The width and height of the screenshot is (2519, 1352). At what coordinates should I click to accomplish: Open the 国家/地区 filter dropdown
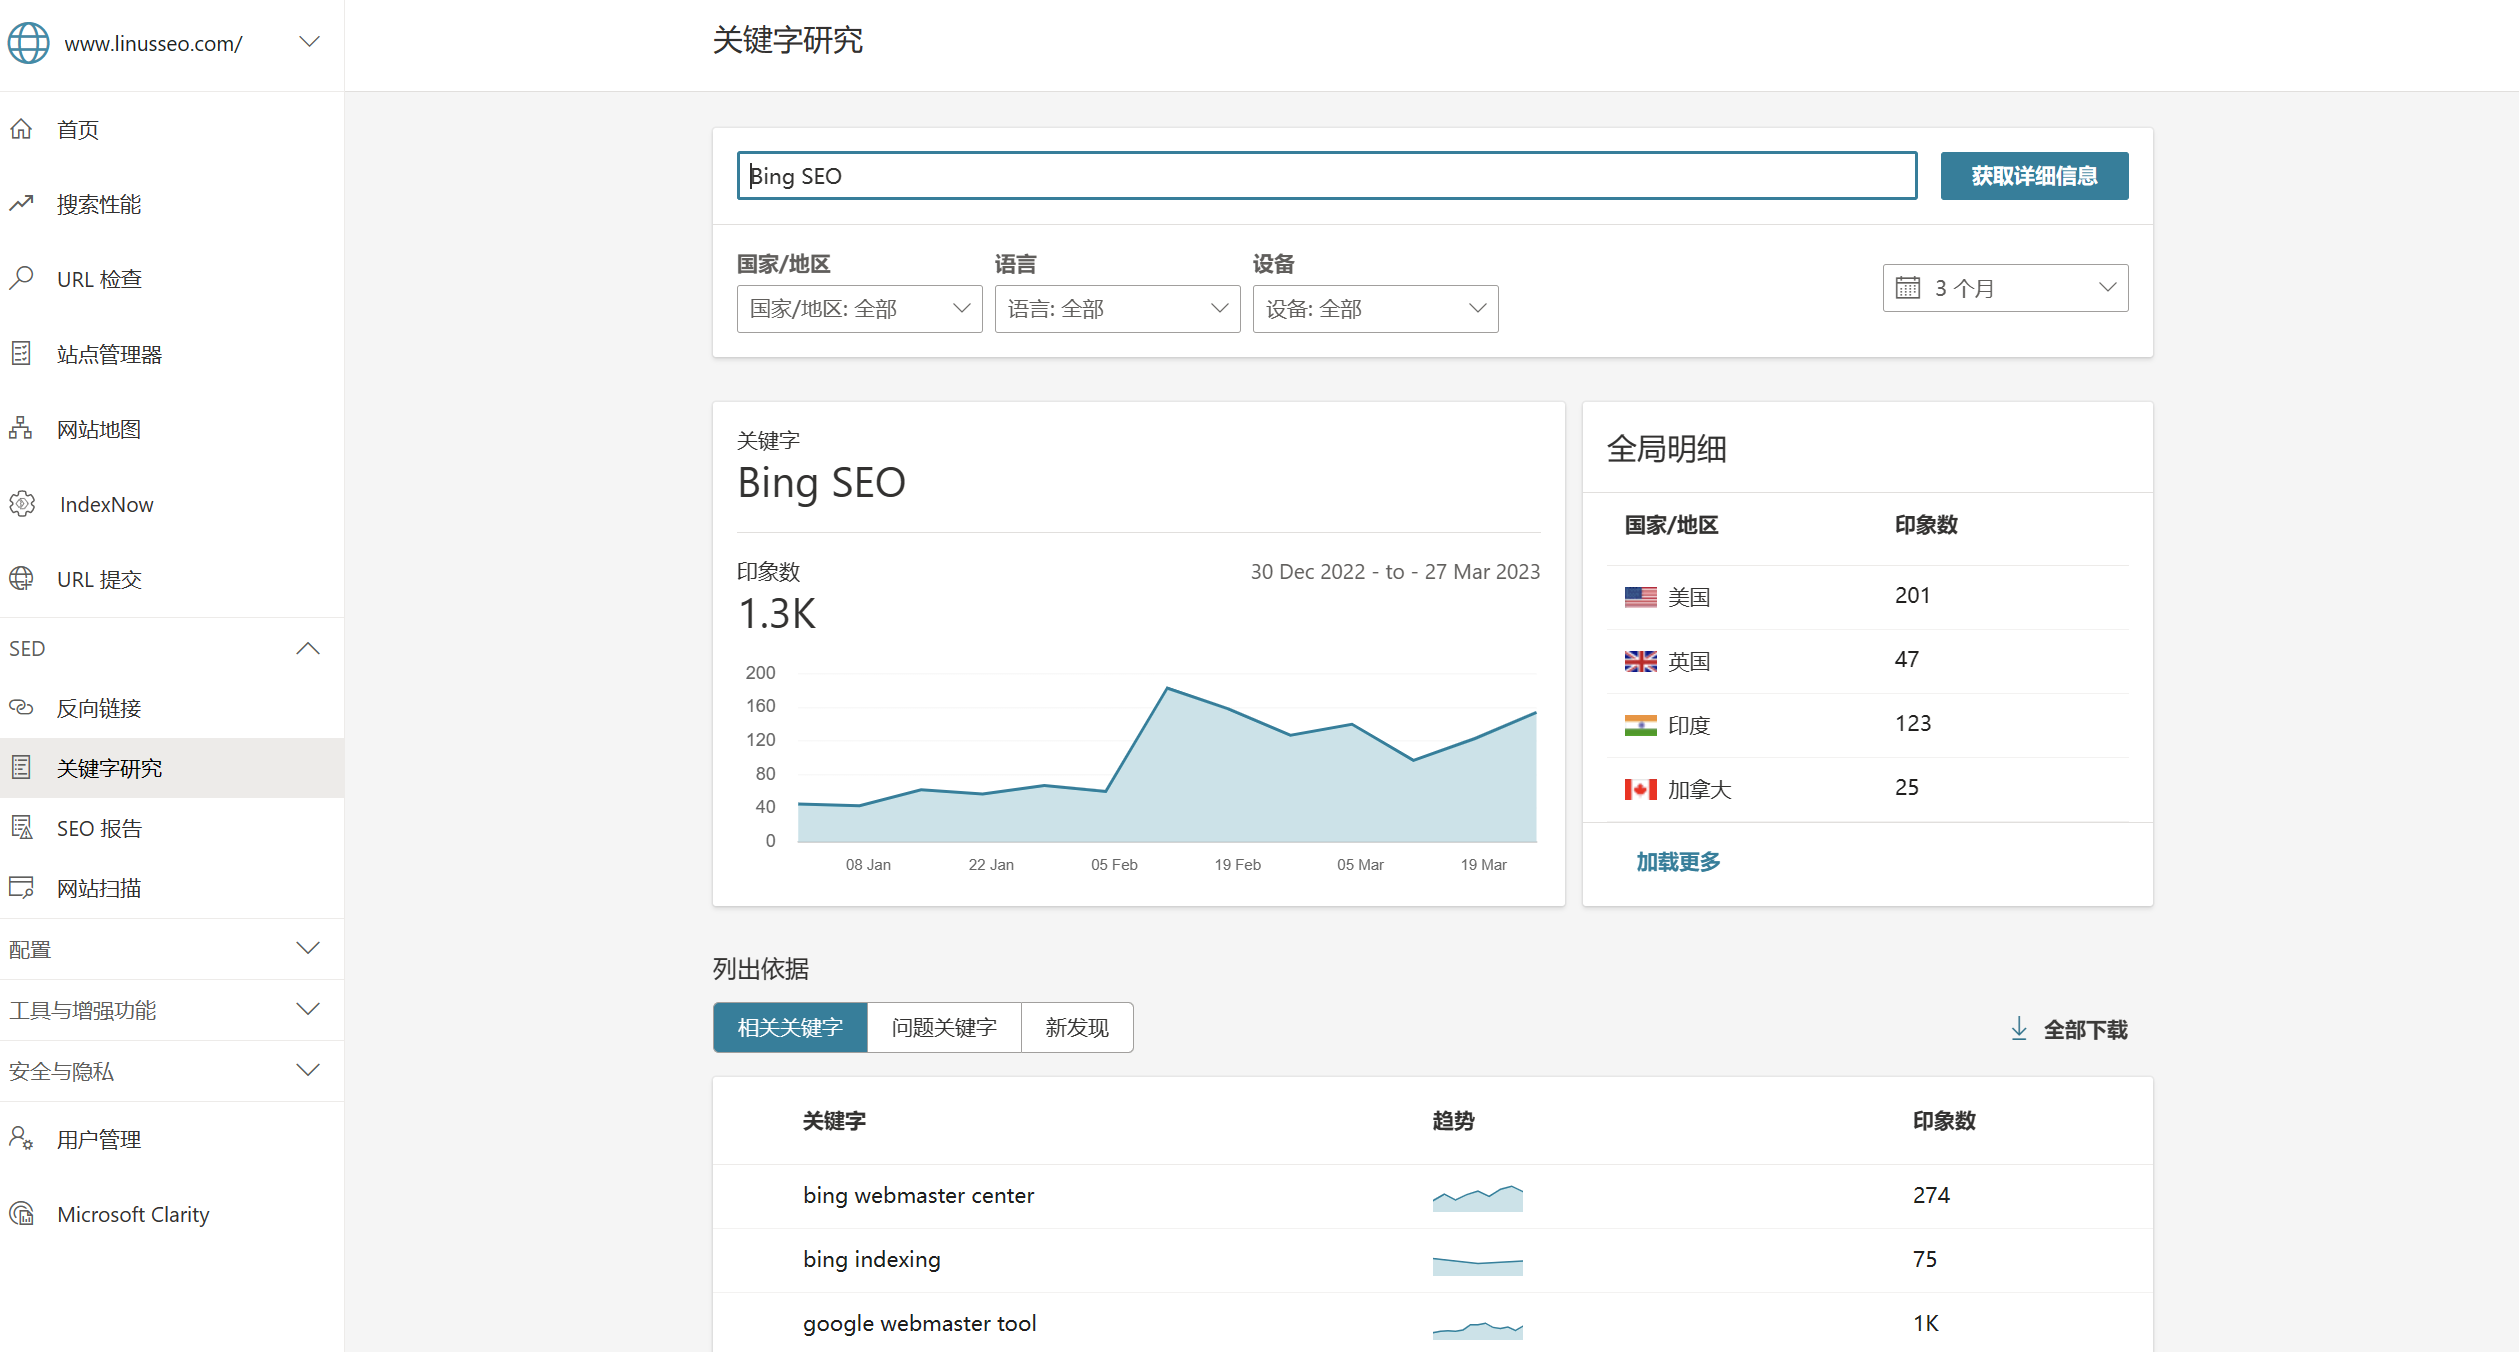[858, 308]
